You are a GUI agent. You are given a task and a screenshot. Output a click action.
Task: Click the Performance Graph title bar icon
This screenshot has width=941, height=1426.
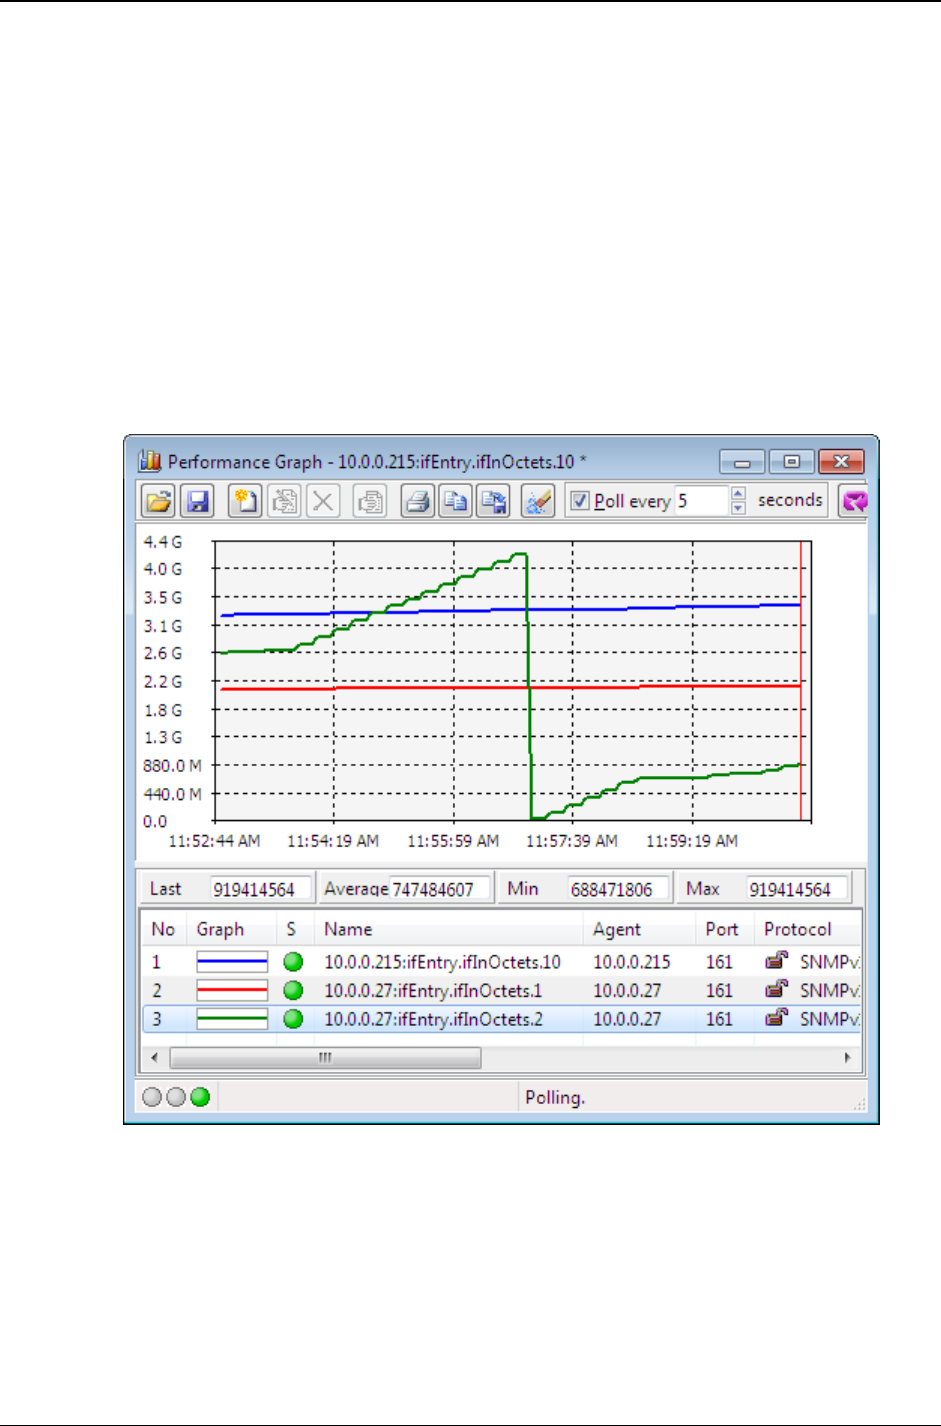[150, 461]
